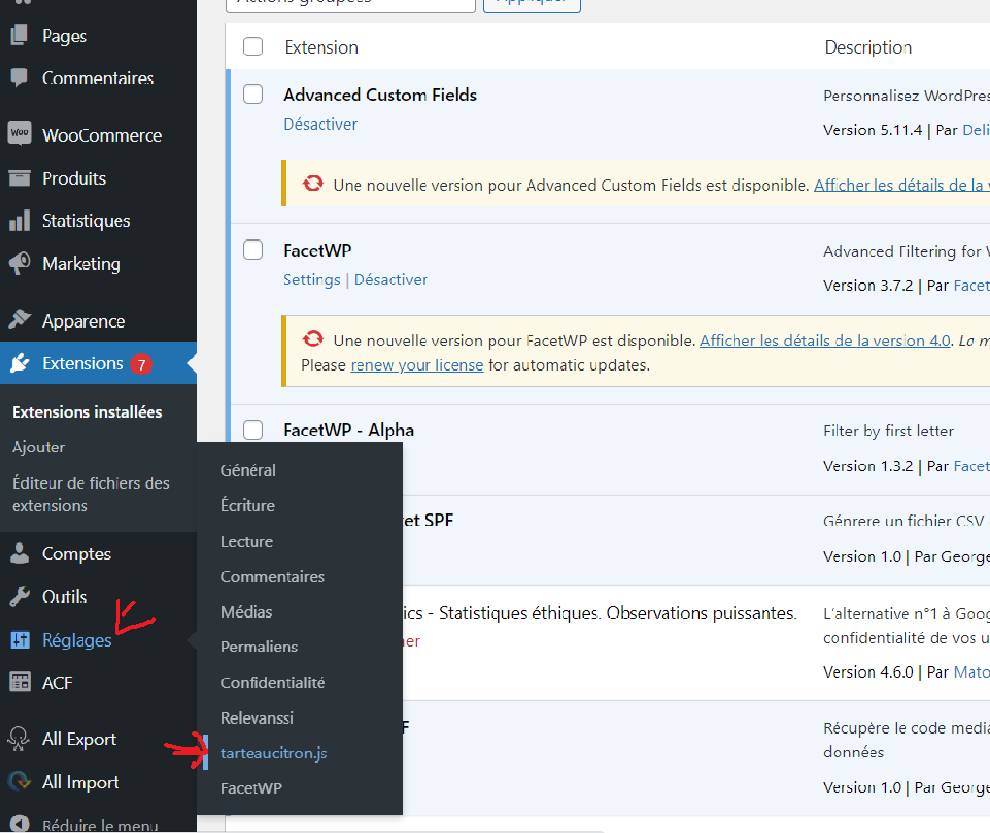Check the FacetWP plugin checkbox

click(x=253, y=250)
